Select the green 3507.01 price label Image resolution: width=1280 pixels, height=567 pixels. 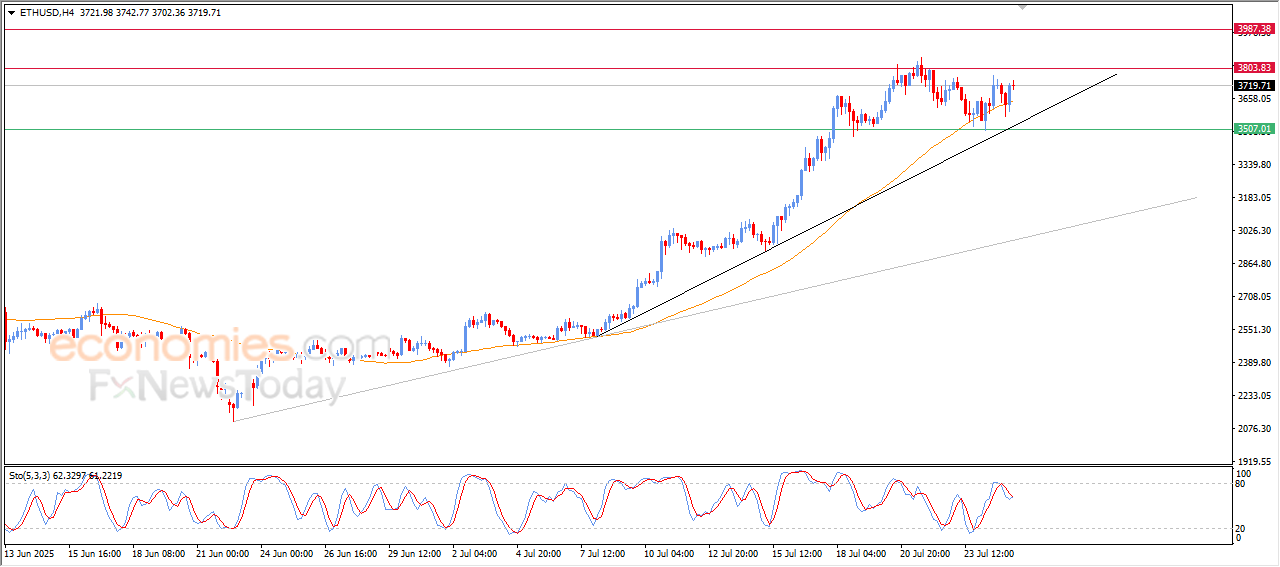1253,129
